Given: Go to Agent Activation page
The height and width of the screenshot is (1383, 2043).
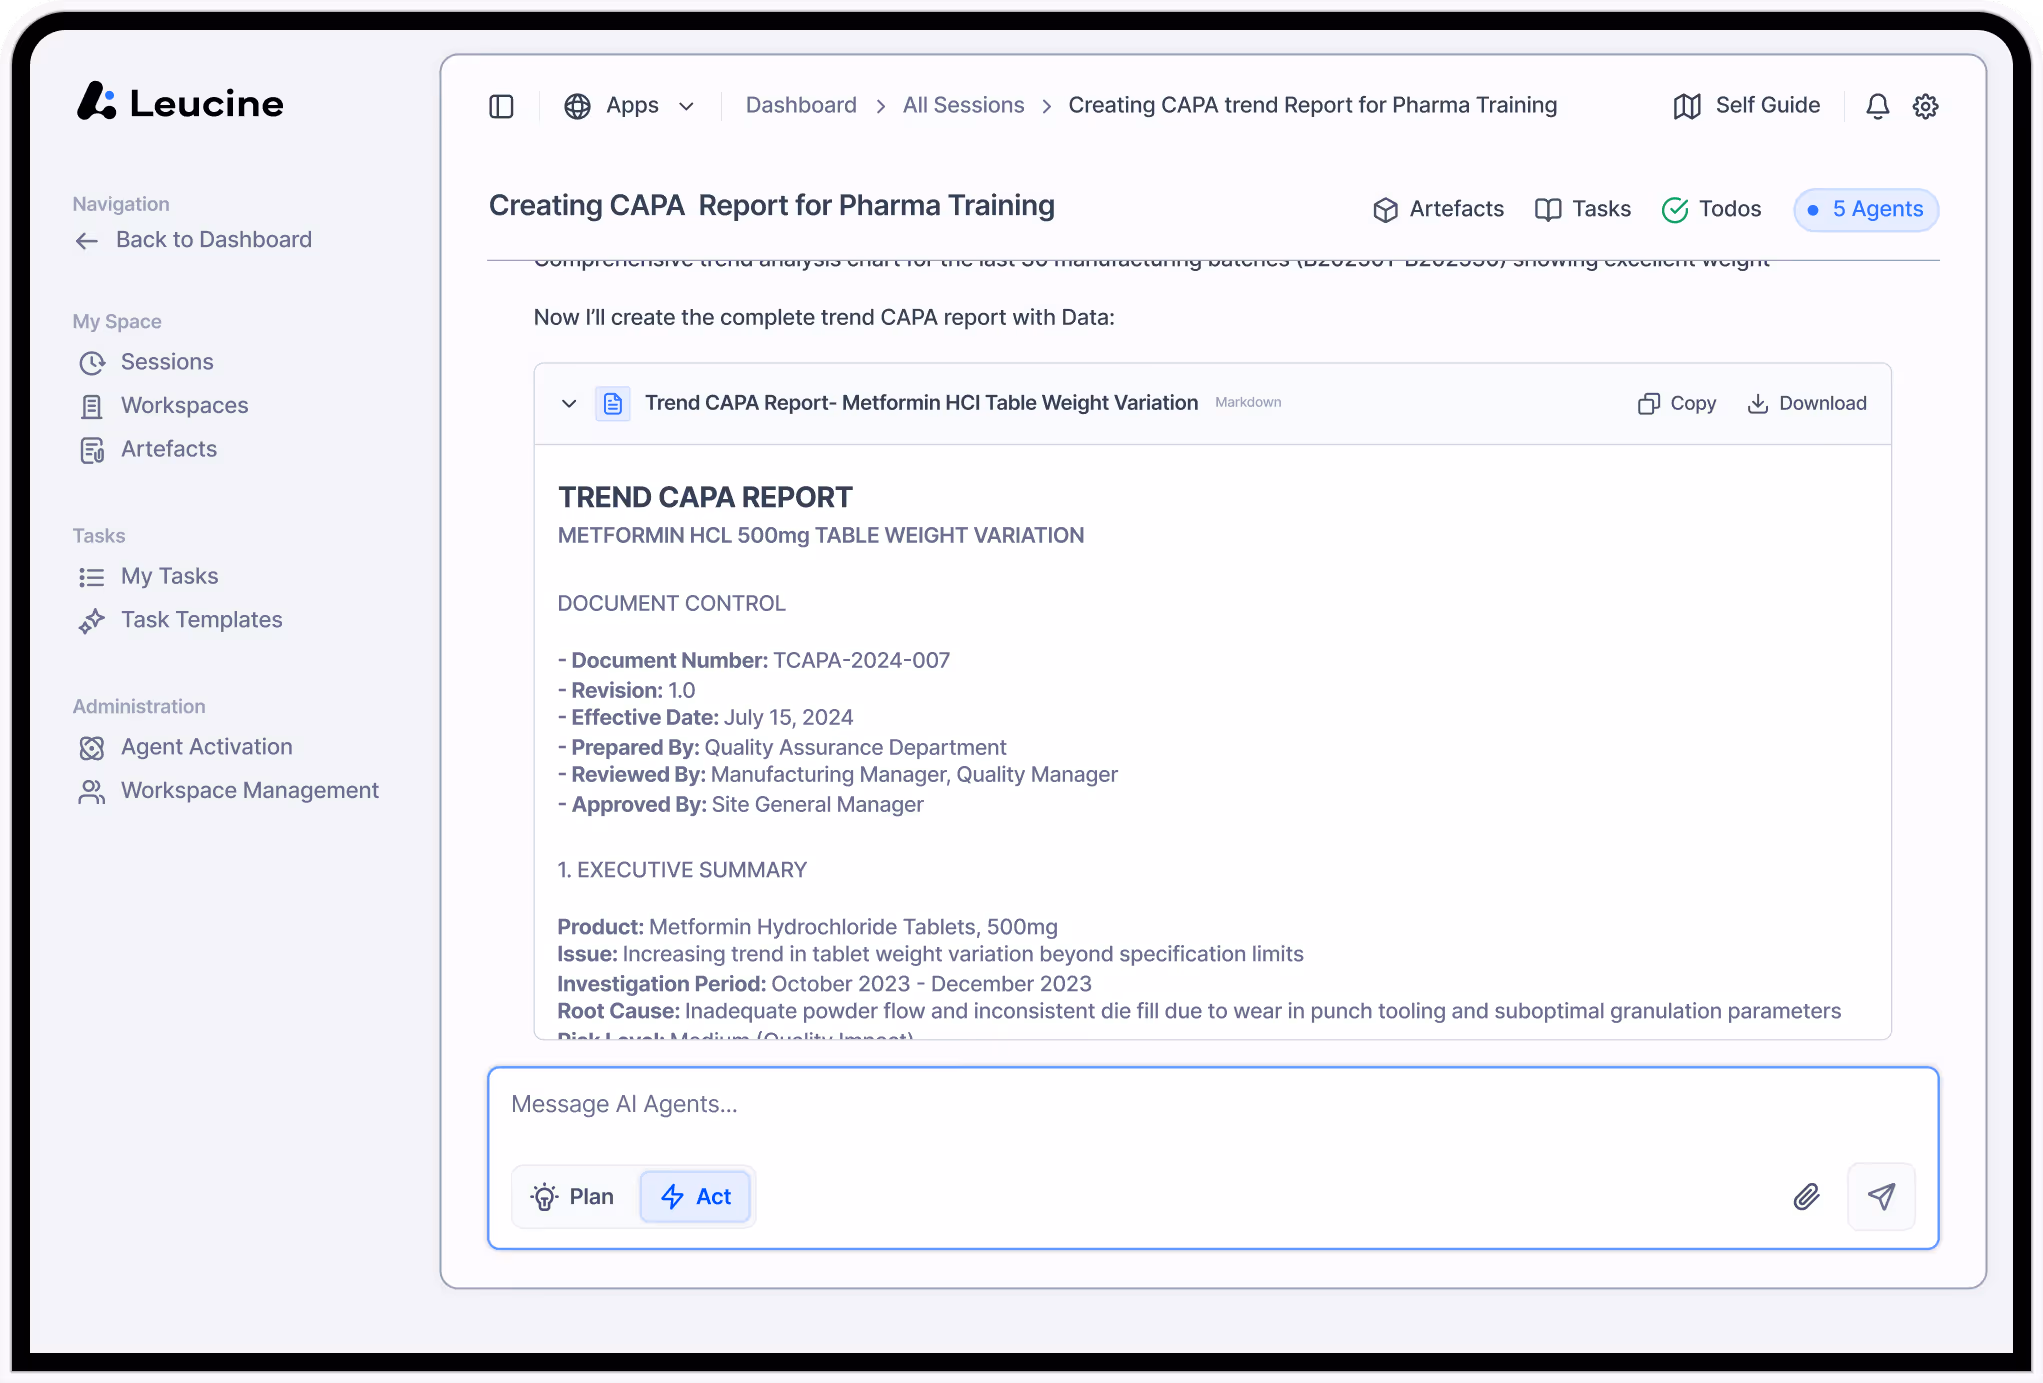Looking at the screenshot, I should pyautogui.click(x=206, y=747).
